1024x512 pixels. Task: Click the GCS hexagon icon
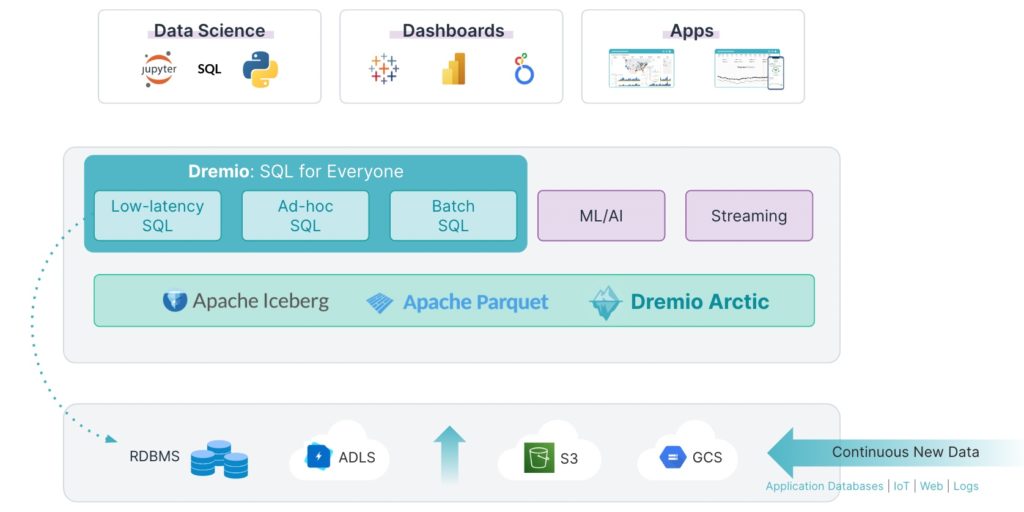673,456
